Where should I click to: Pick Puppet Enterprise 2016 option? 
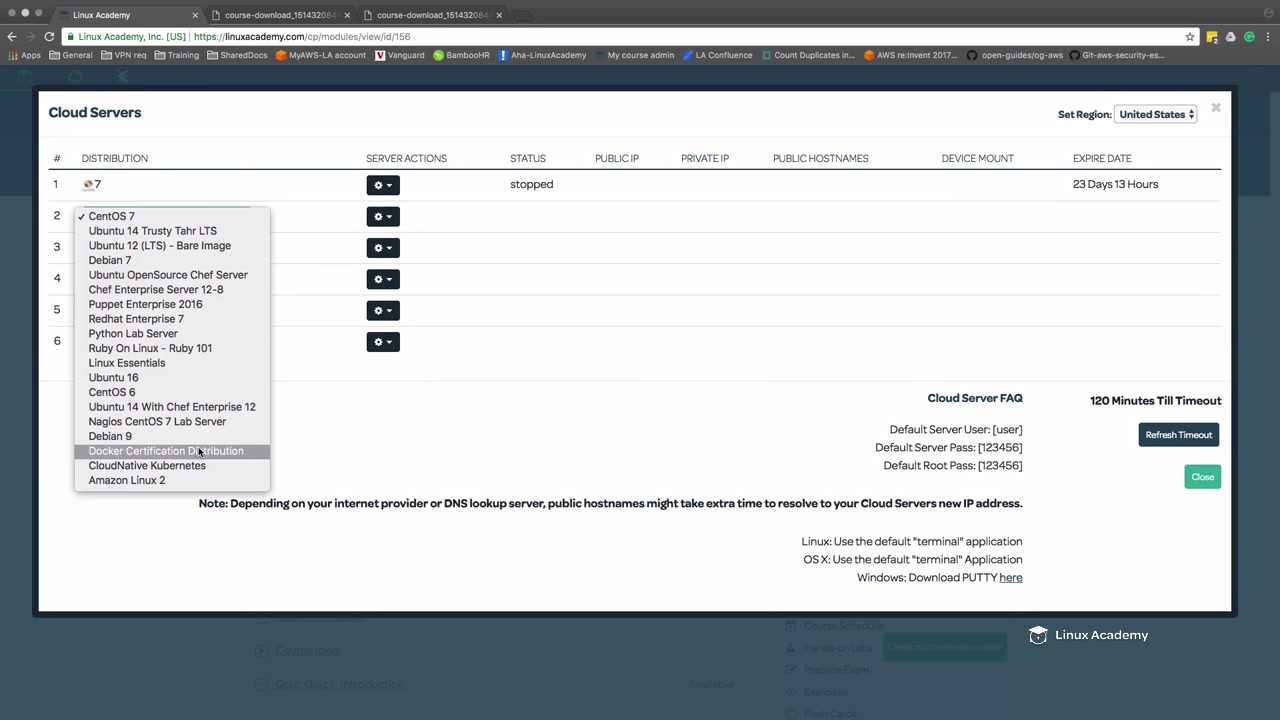pyautogui.click(x=172, y=304)
